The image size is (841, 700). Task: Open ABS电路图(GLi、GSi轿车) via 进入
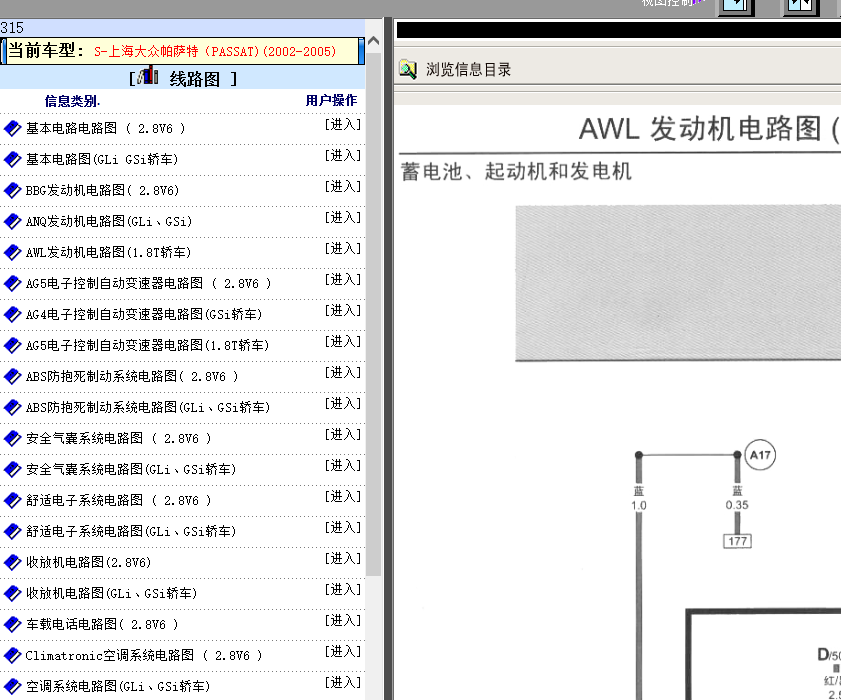coord(343,404)
